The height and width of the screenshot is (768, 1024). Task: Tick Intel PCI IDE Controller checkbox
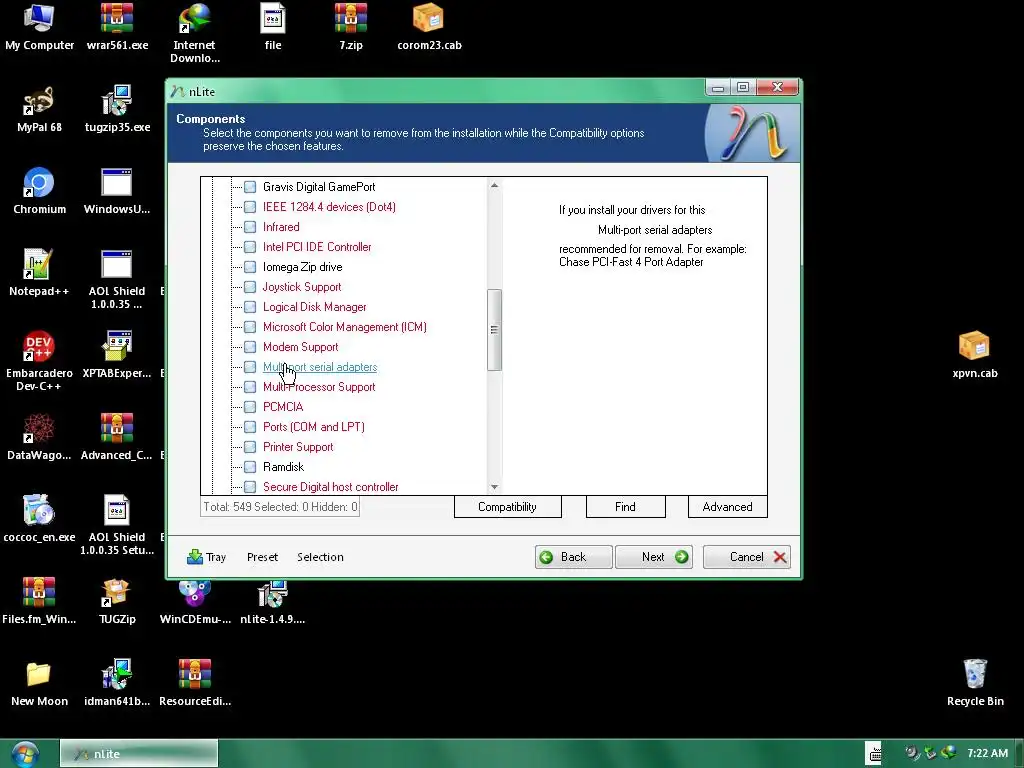pos(250,247)
